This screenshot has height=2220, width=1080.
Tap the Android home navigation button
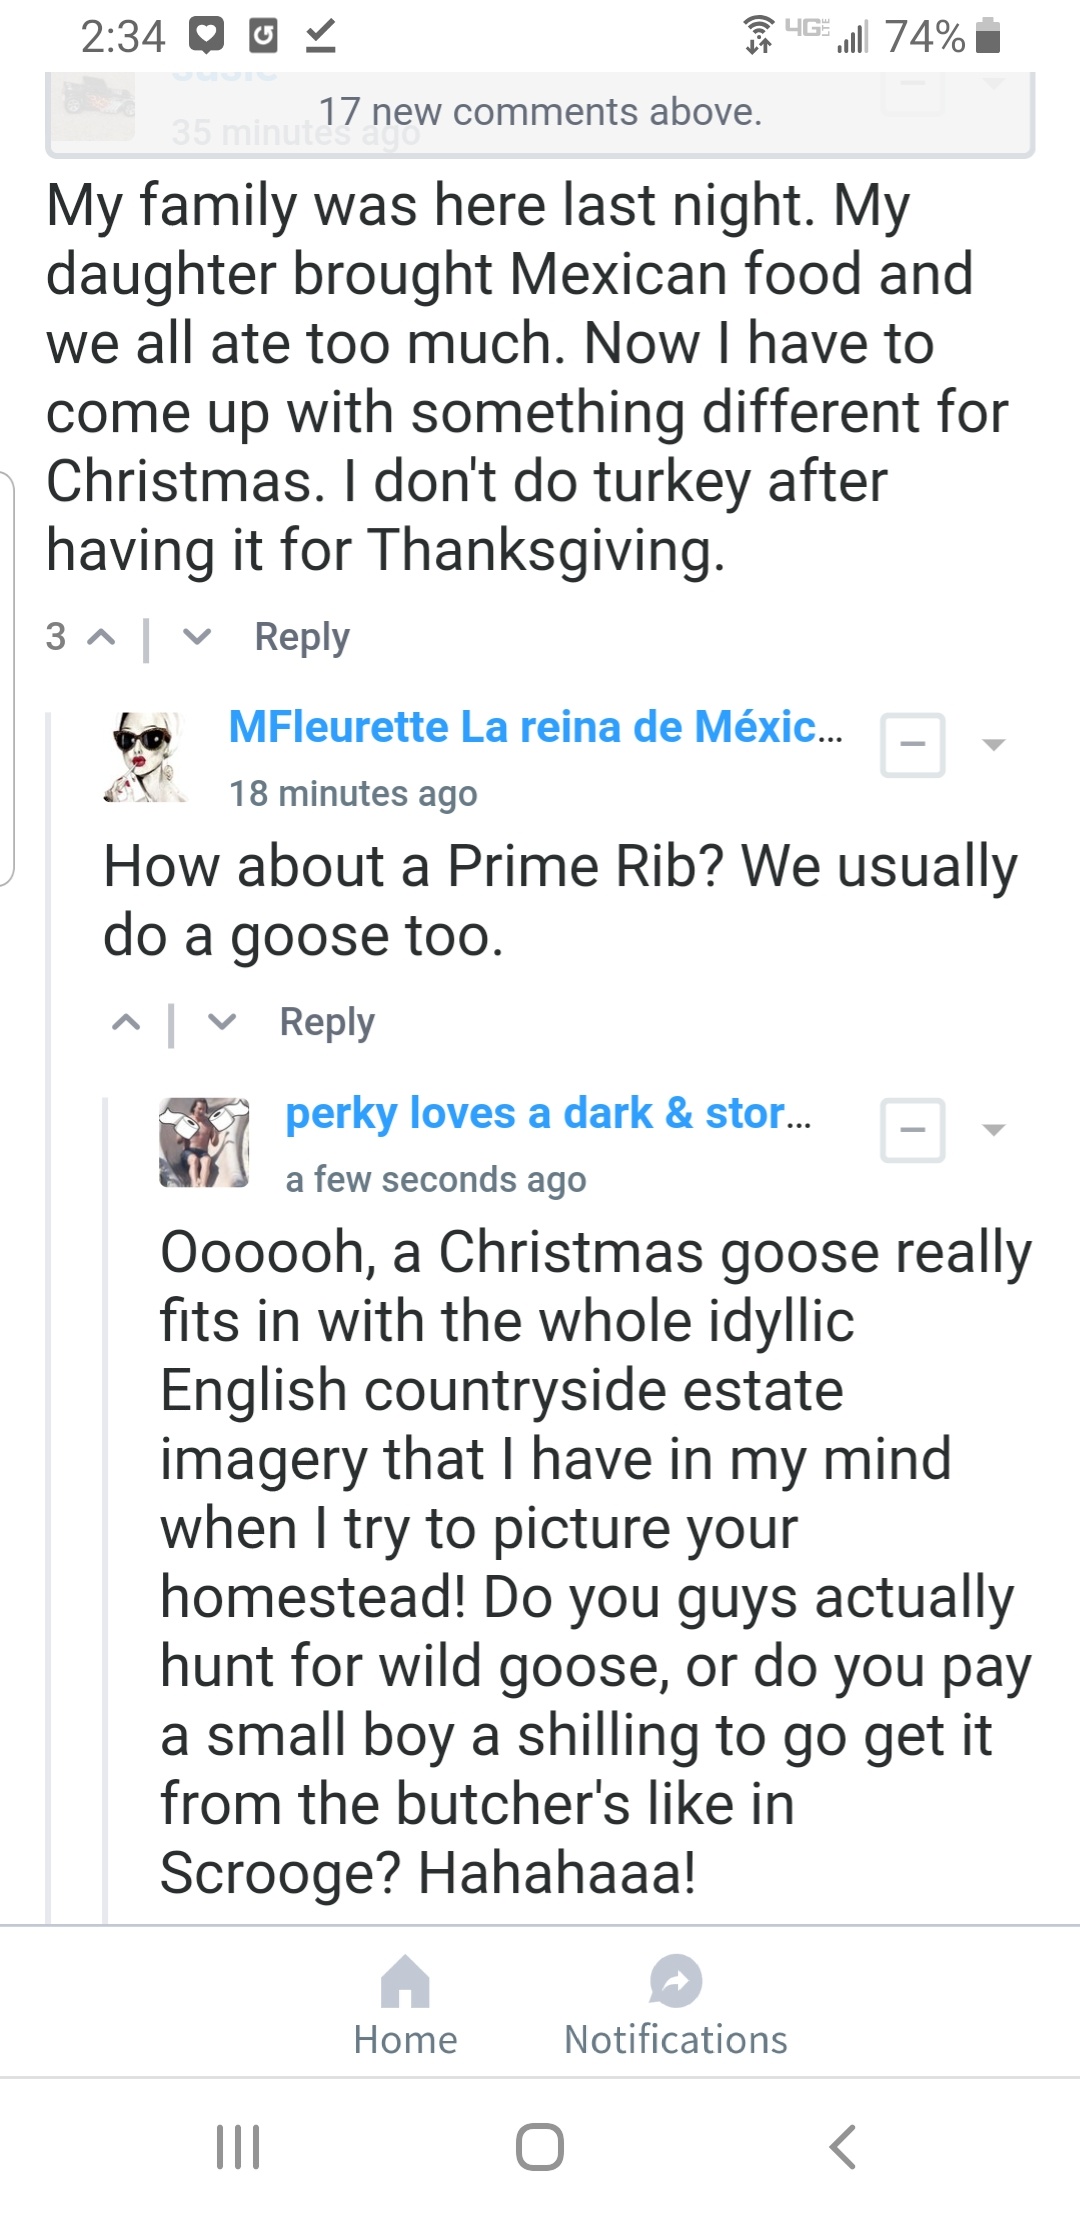[540, 2146]
